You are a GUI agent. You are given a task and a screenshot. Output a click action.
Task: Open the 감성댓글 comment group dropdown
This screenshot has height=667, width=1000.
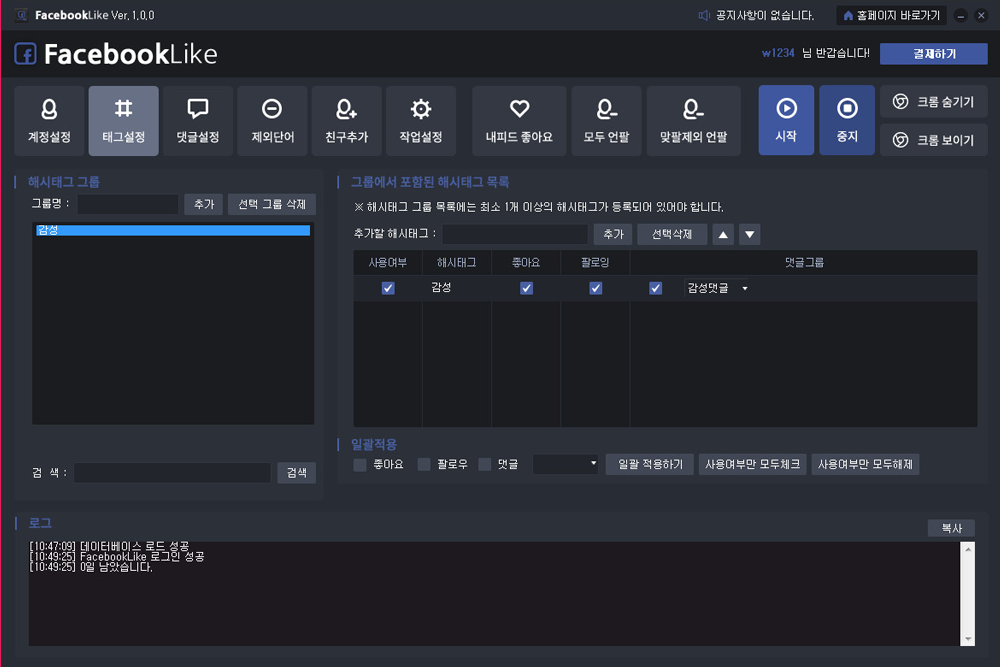(717, 288)
